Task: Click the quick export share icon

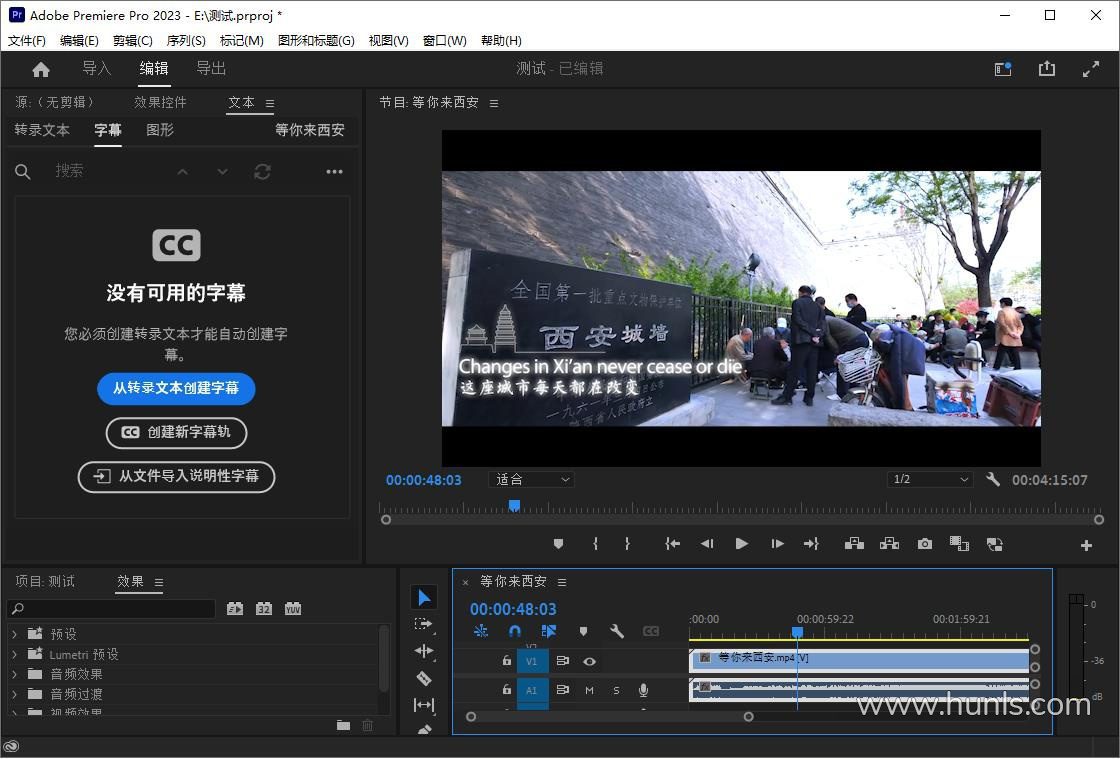Action: tap(1046, 69)
